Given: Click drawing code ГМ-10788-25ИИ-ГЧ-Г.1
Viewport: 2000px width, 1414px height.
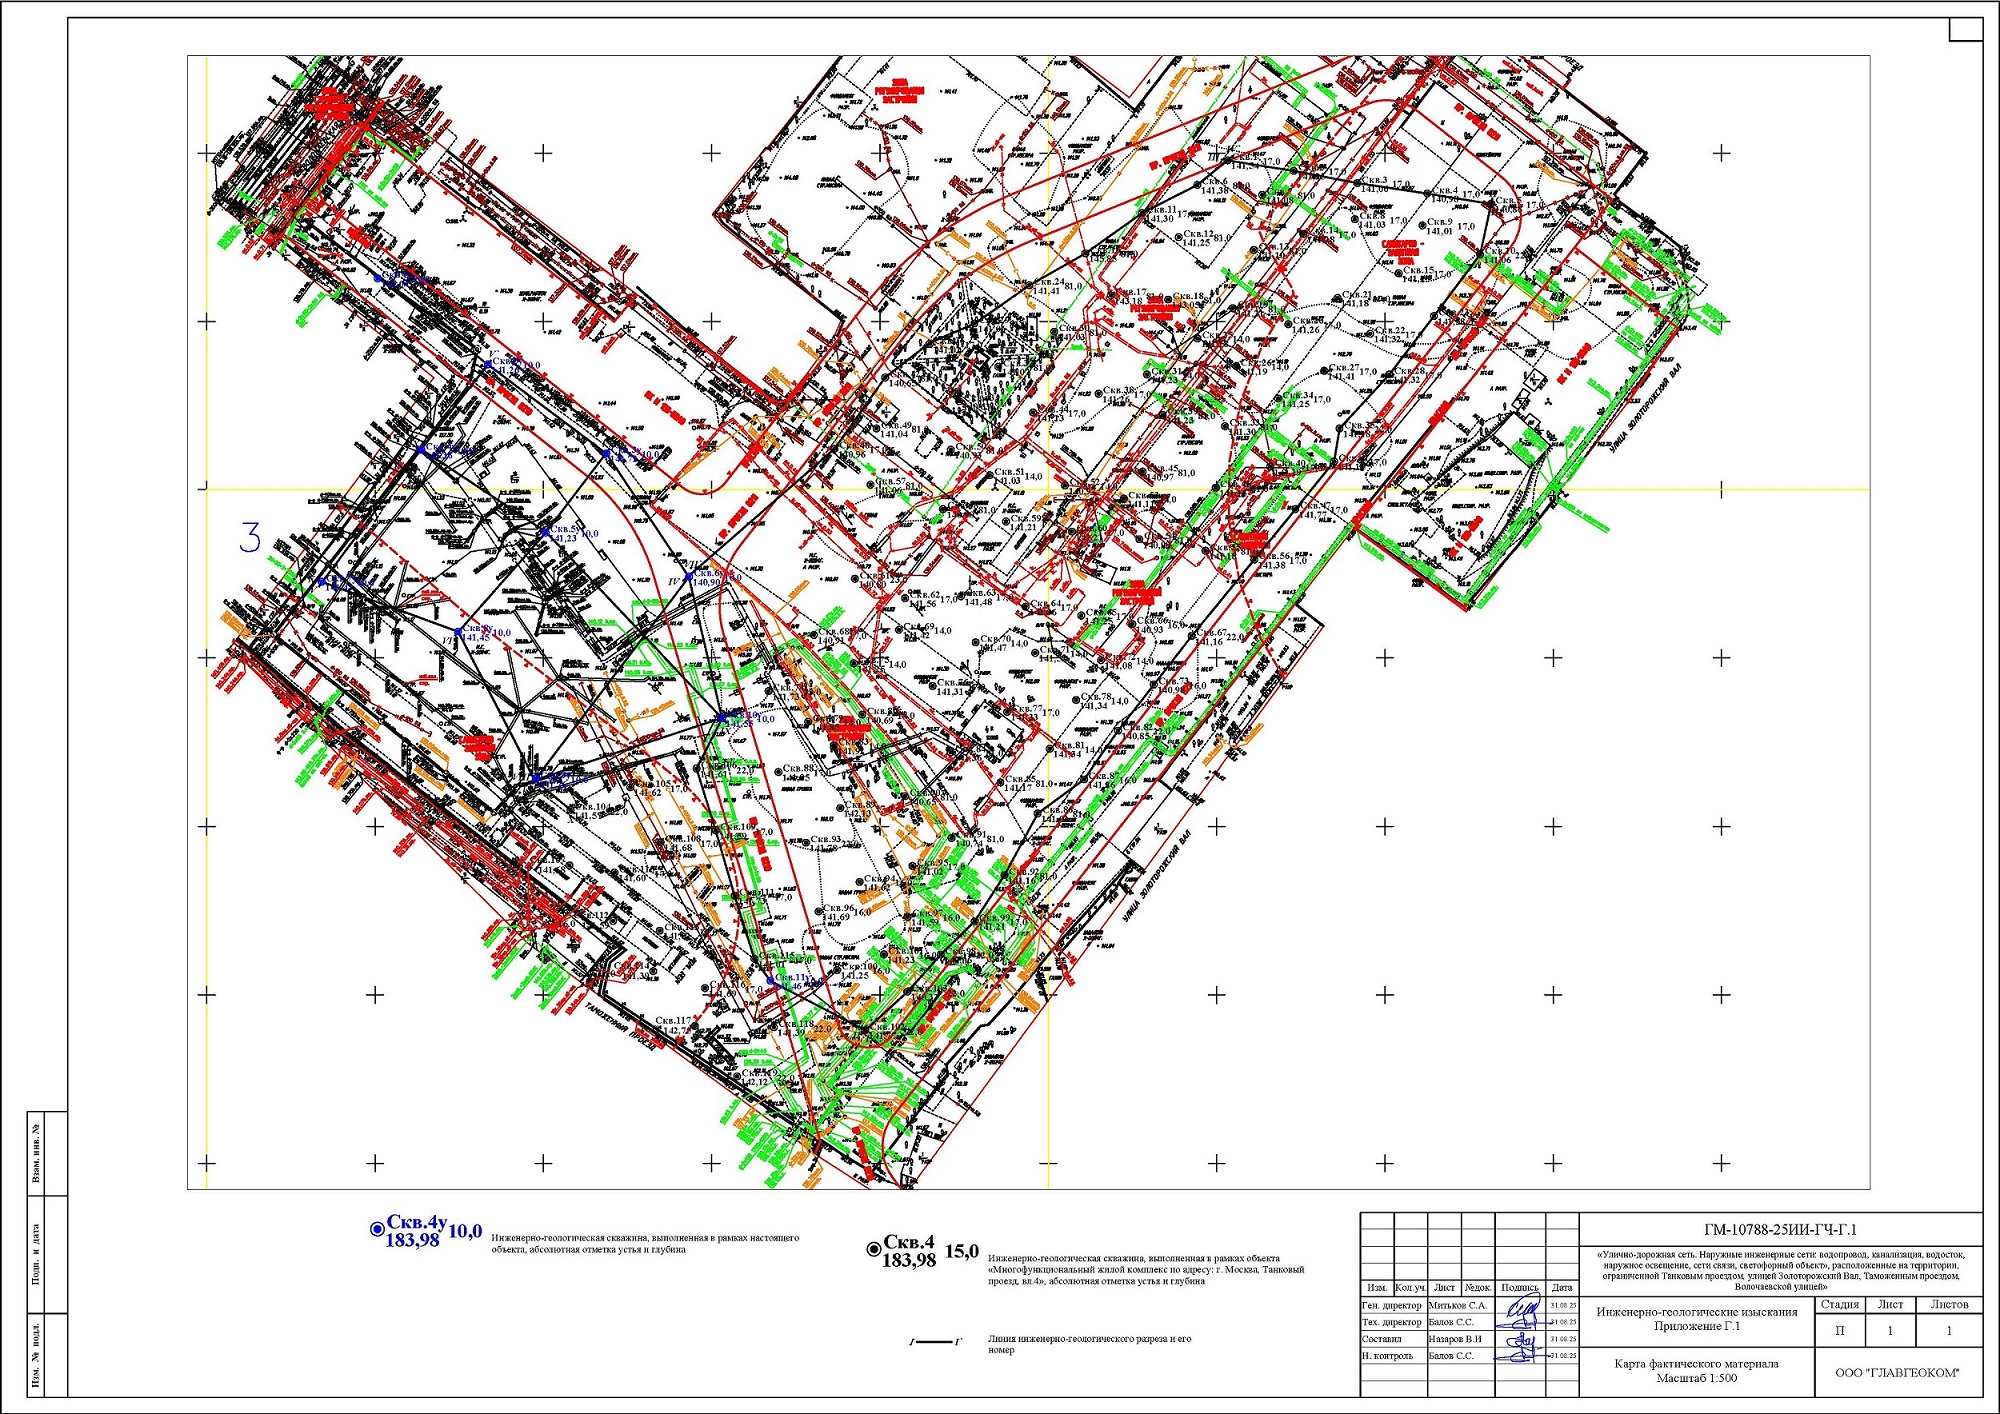Looking at the screenshot, I should point(1780,1230).
